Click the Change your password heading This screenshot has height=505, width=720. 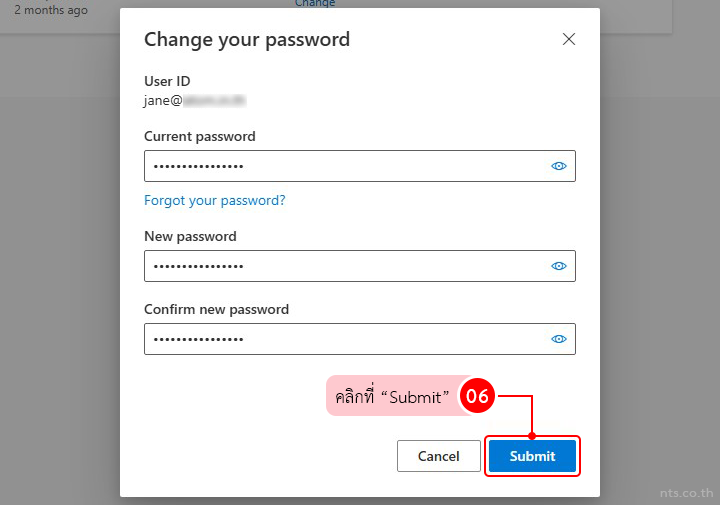[x=247, y=40]
